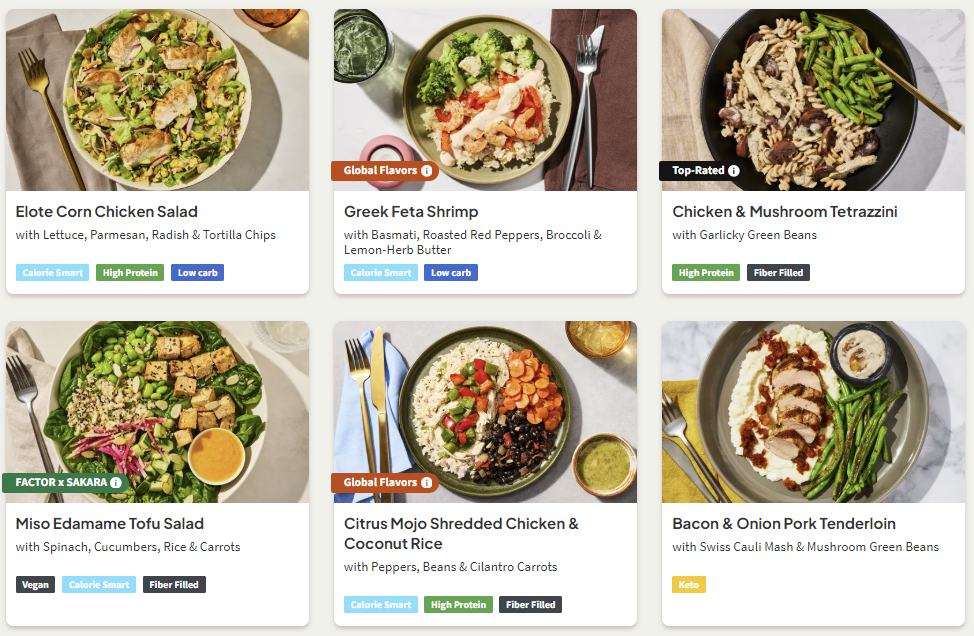This screenshot has width=974, height=636.
Task: Select Chicken & Mushroom Tetrazzini title
Action: (x=785, y=212)
